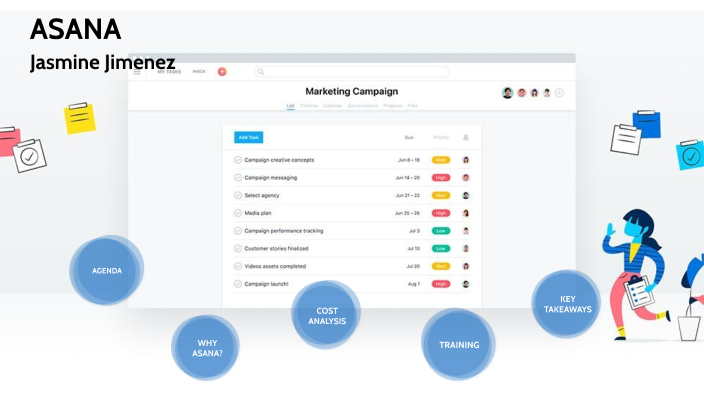The image size is (704, 396).
Task: Click the 'Select agency' task name
Action: point(262,195)
